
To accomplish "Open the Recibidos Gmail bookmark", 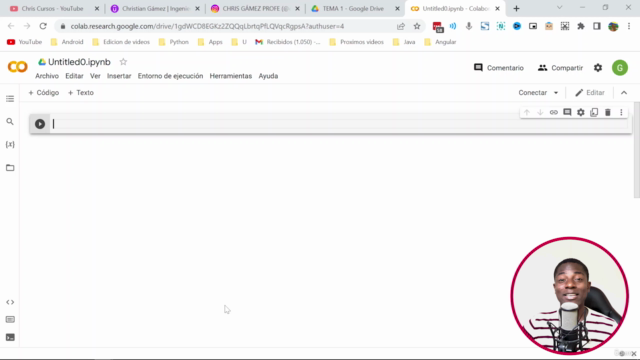I will [288, 42].
